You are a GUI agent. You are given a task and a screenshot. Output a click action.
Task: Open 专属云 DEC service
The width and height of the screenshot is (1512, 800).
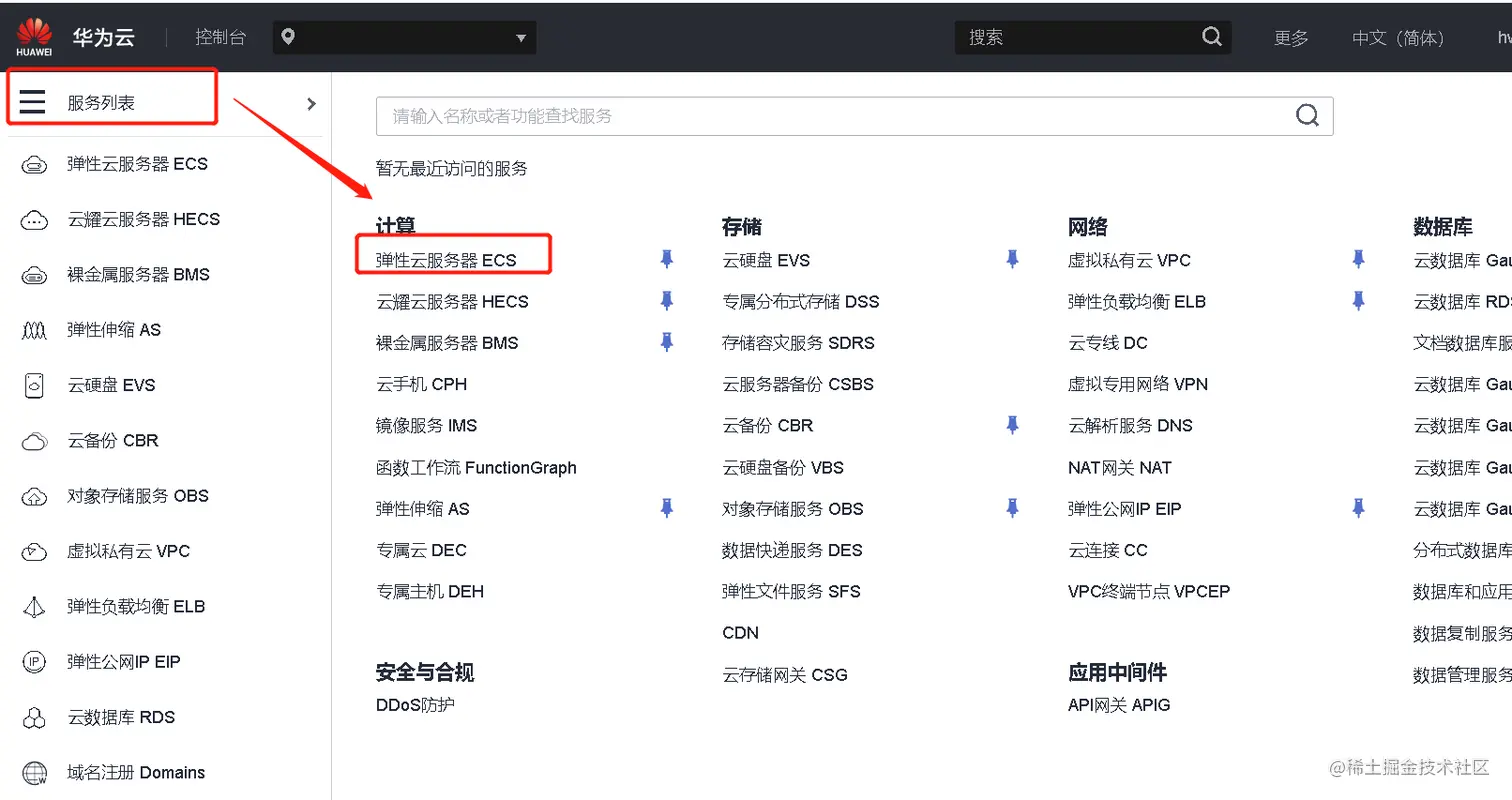point(421,550)
